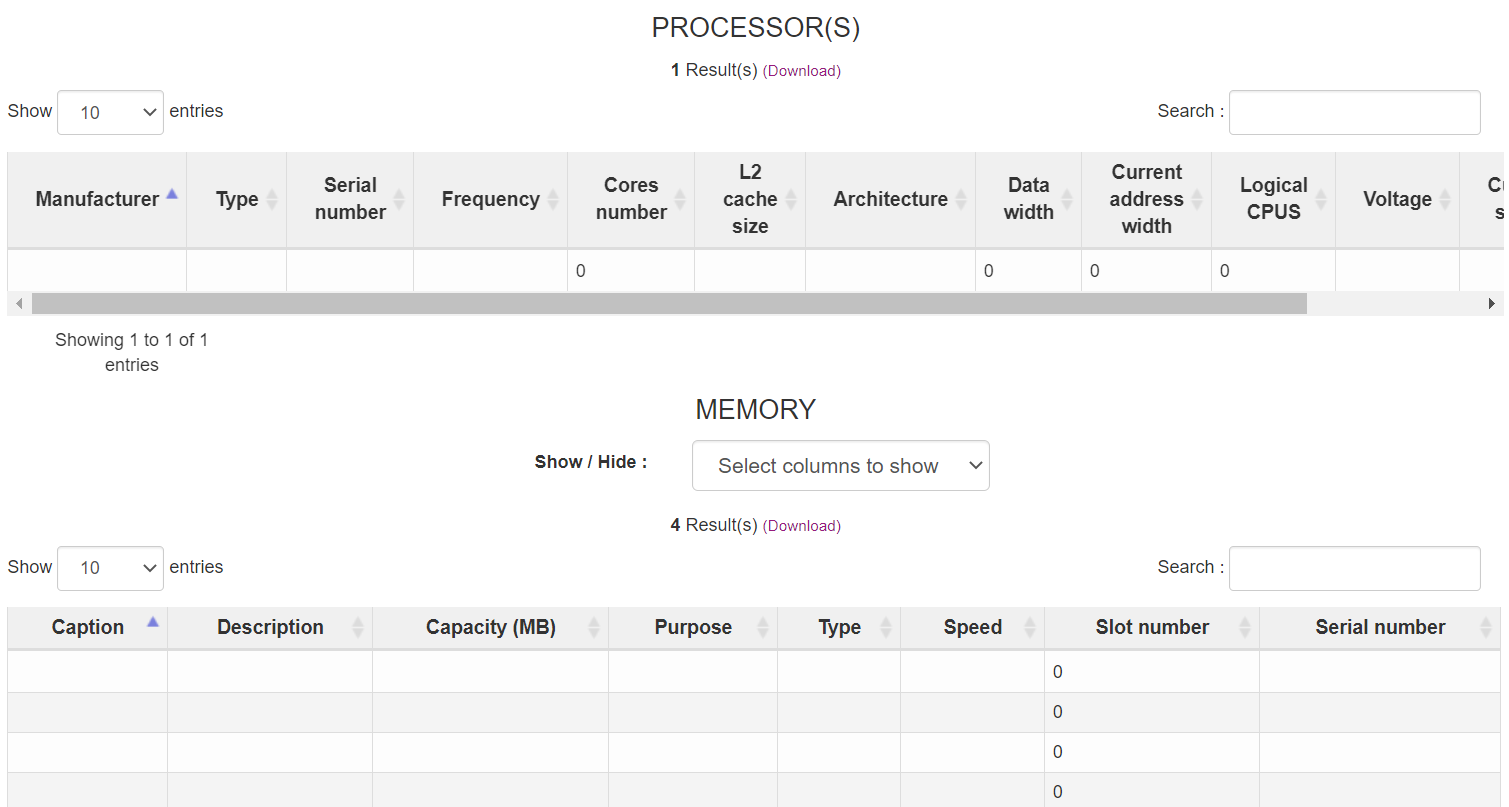Download the memory results
Viewport: 1509px width, 807px height.
pyautogui.click(x=801, y=525)
